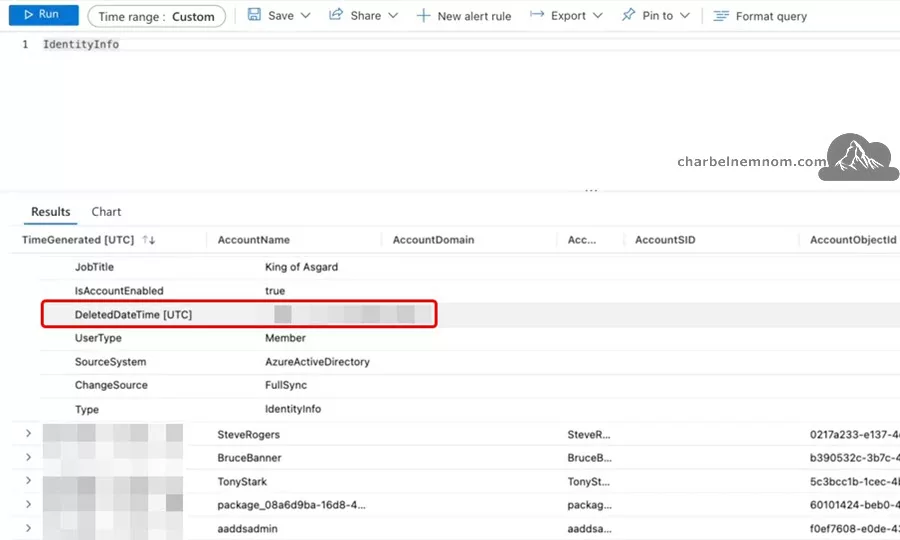This screenshot has width=900, height=540.
Task: Select the JobTitle field label
Action: [94, 267]
